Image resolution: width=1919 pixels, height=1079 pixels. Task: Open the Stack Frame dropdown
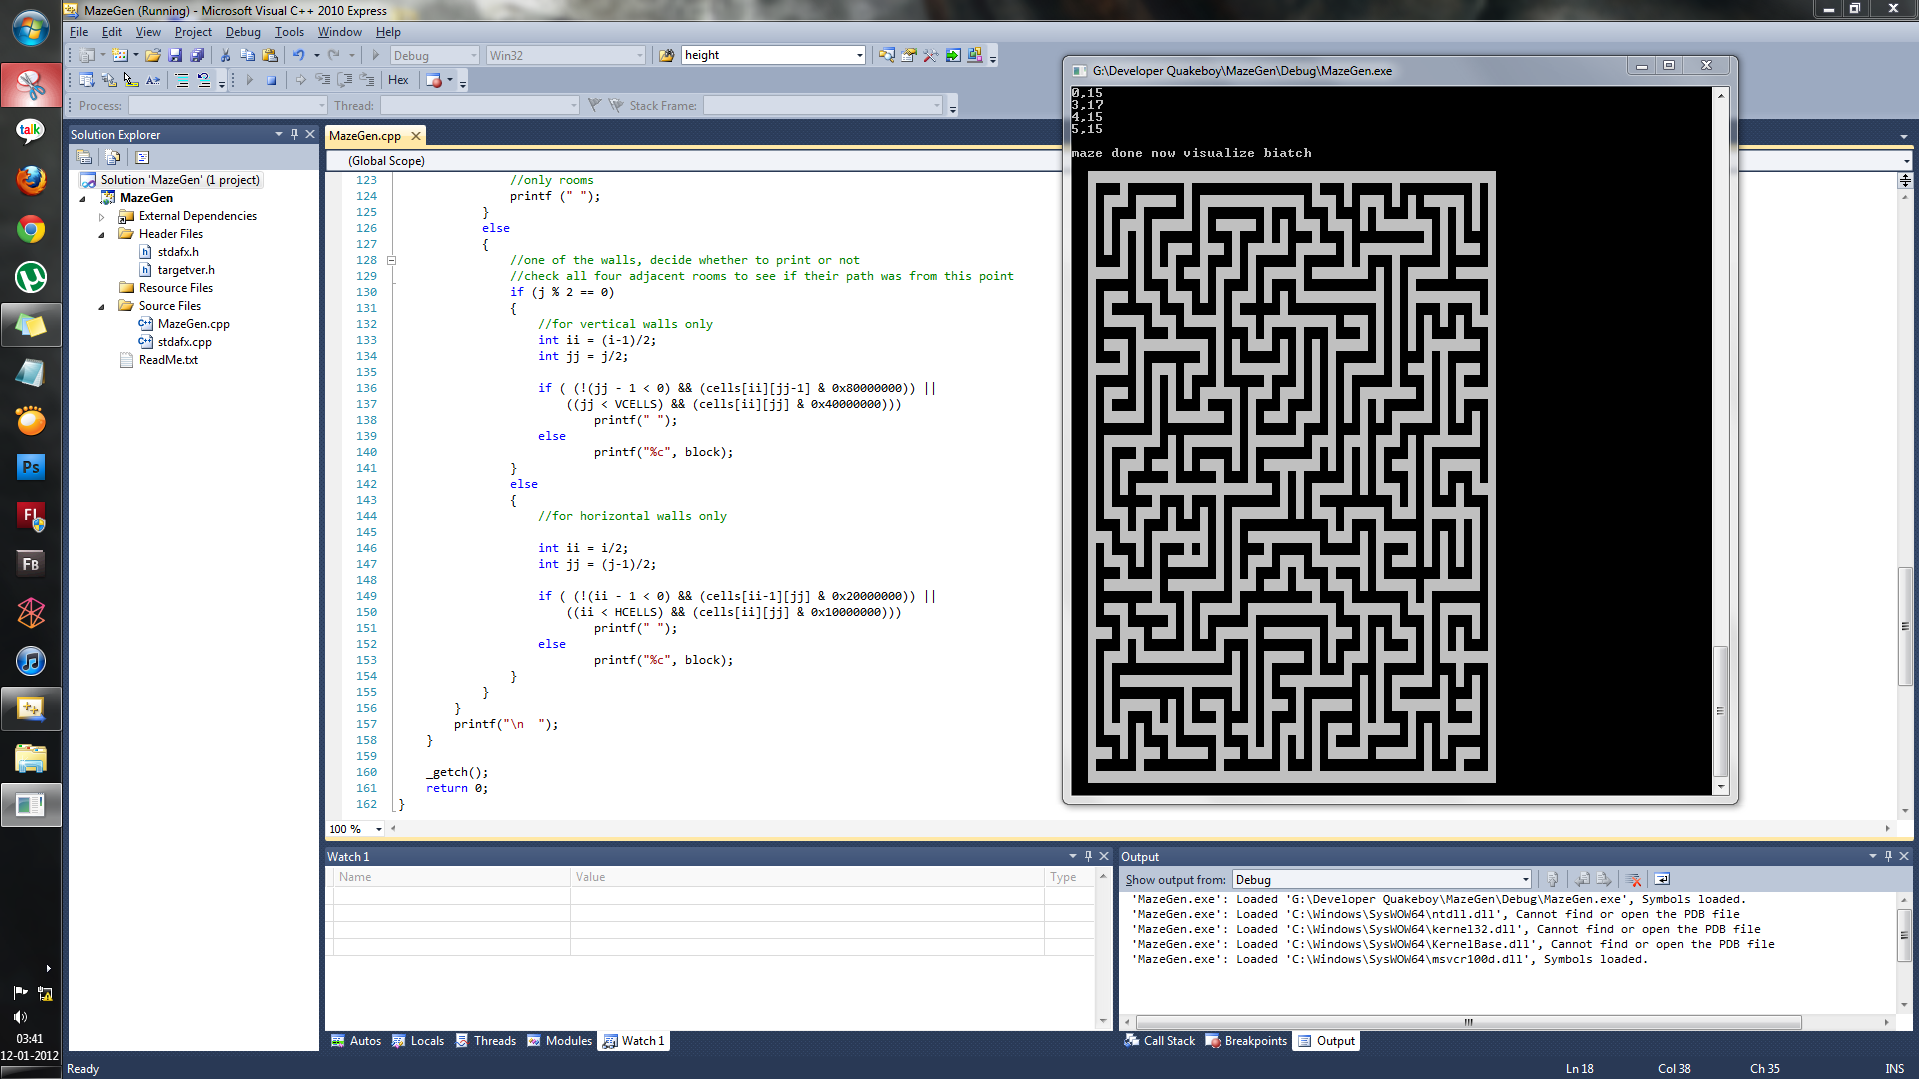(x=822, y=105)
